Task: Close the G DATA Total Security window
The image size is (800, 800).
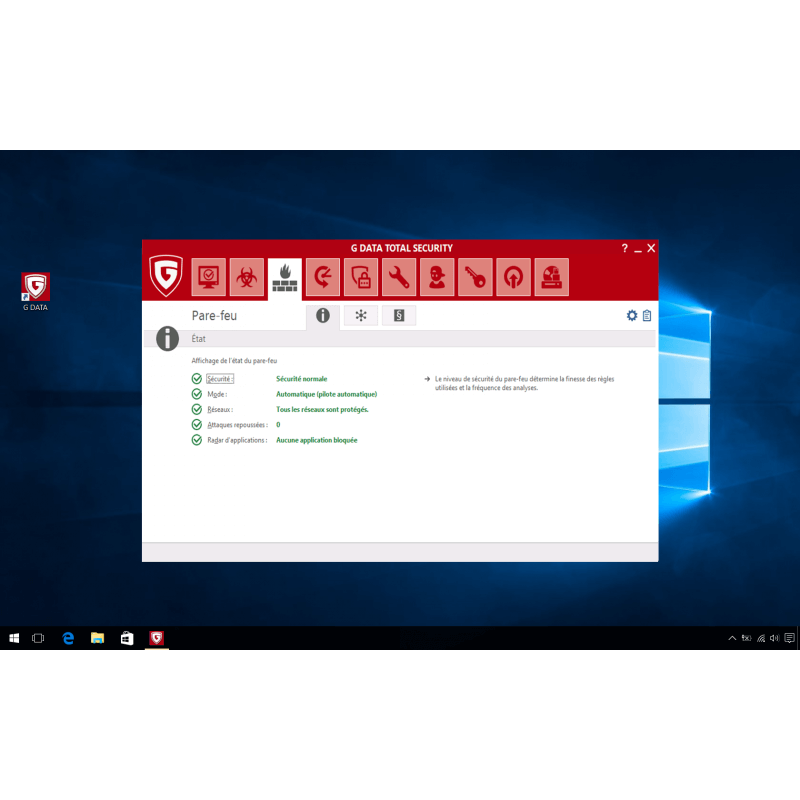Action: click(x=651, y=248)
